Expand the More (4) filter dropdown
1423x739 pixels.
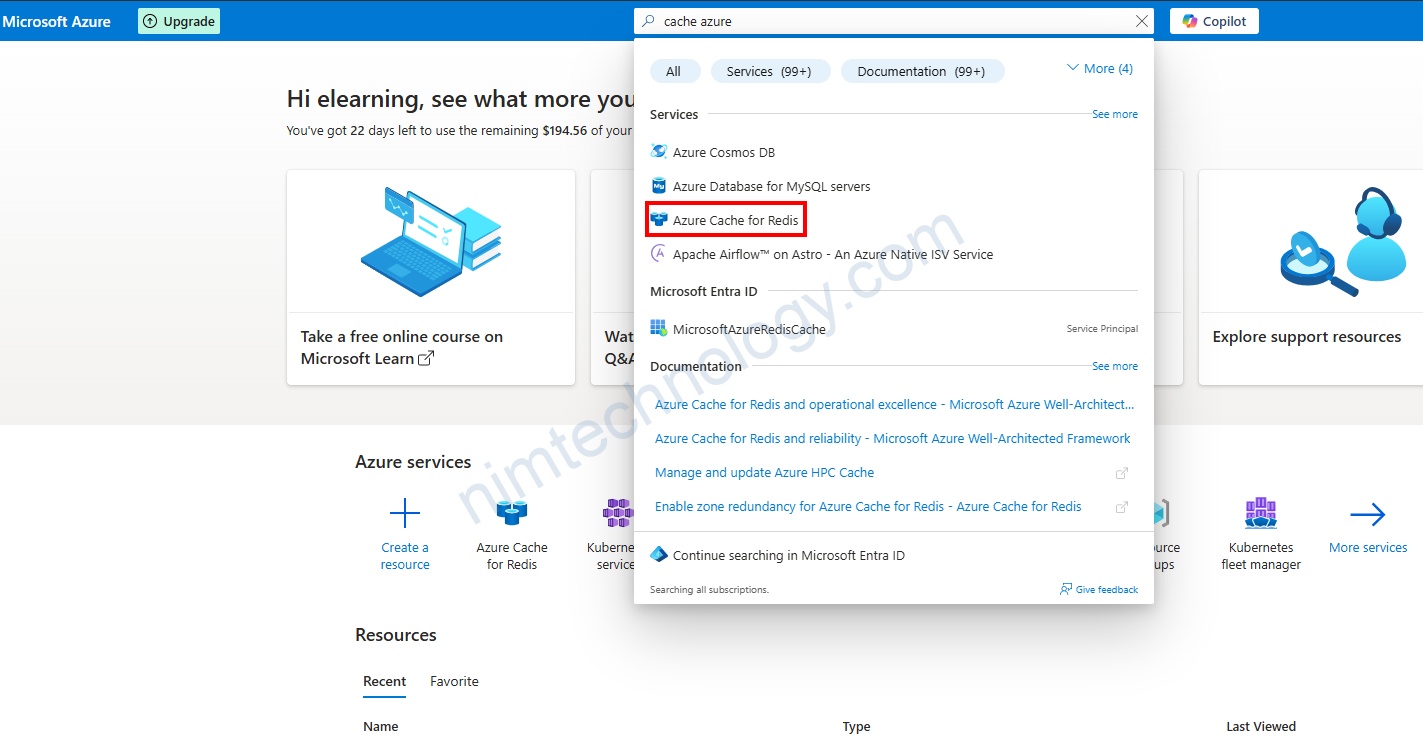point(1100,68)
